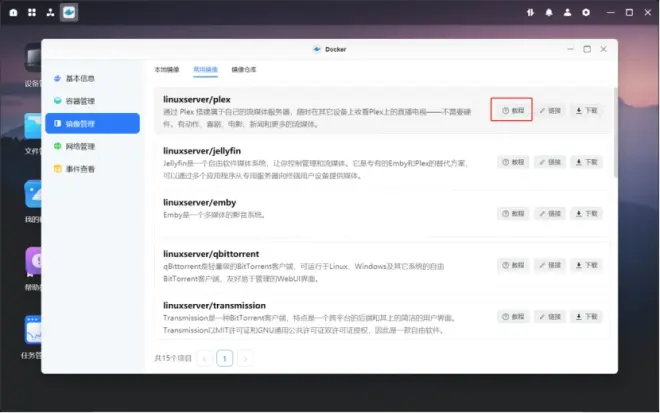Click 下载 download for linuxserver/emby
Image resolution: width=660 pixels, height=413 pixels.
tap(587, 214)
